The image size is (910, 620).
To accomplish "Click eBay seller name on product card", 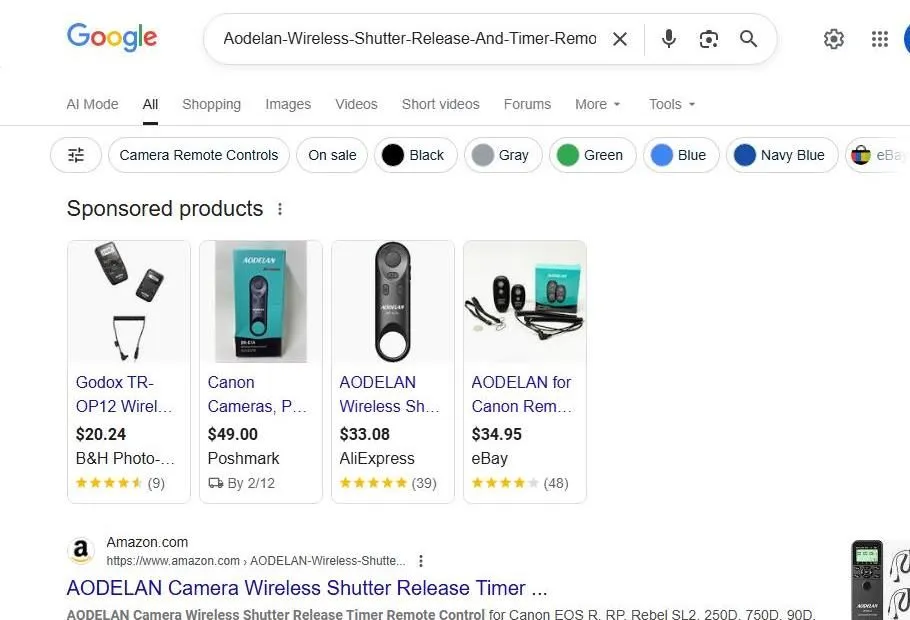I will click(489, 459).
